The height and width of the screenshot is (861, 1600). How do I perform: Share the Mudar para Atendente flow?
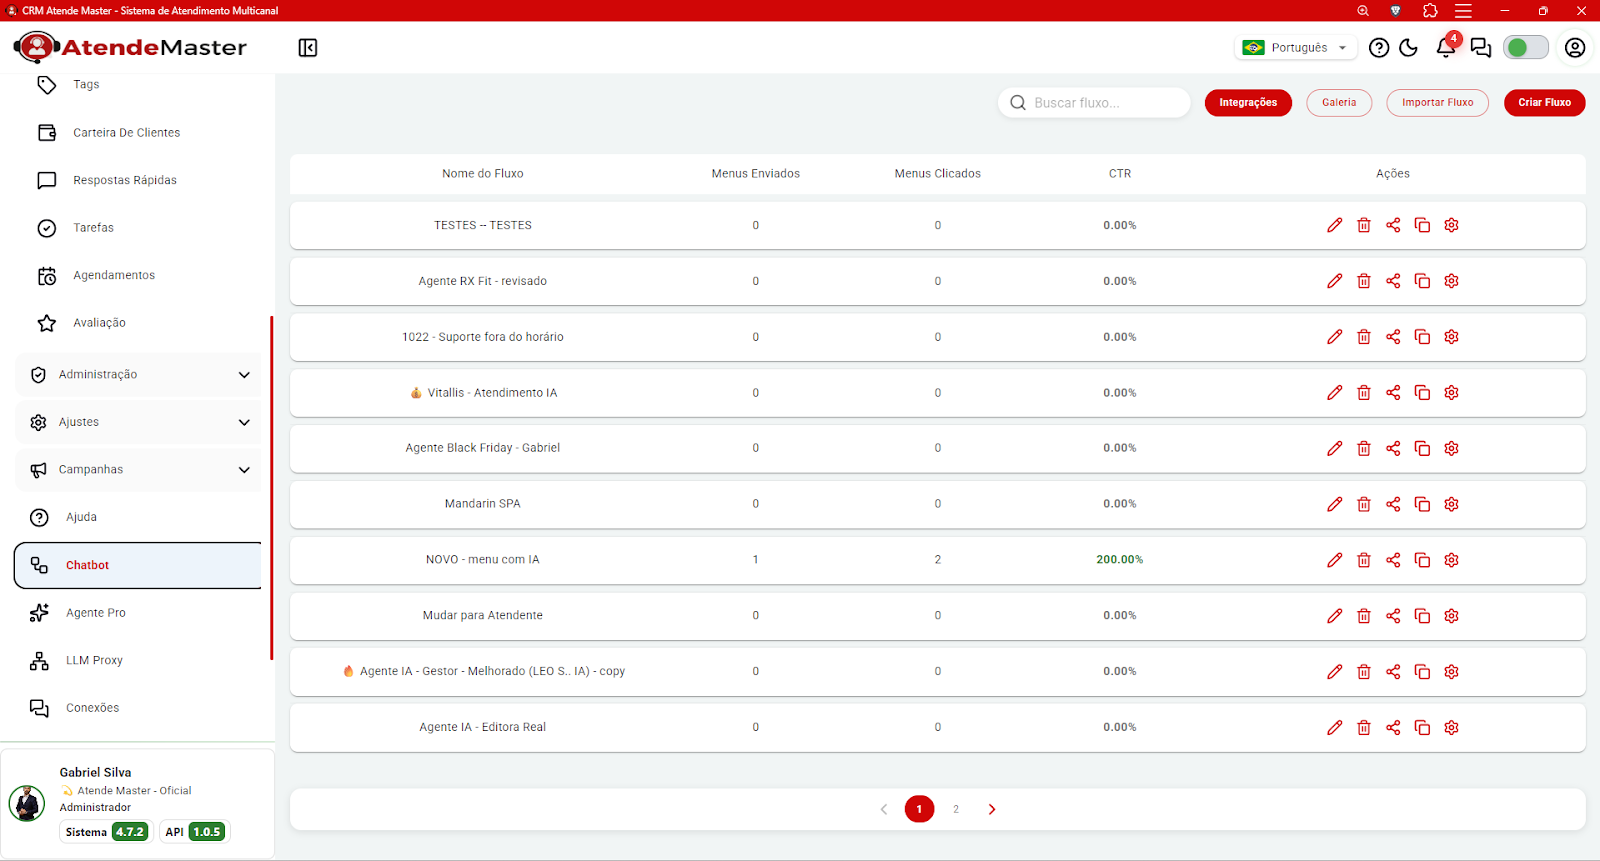(1393, 616)
